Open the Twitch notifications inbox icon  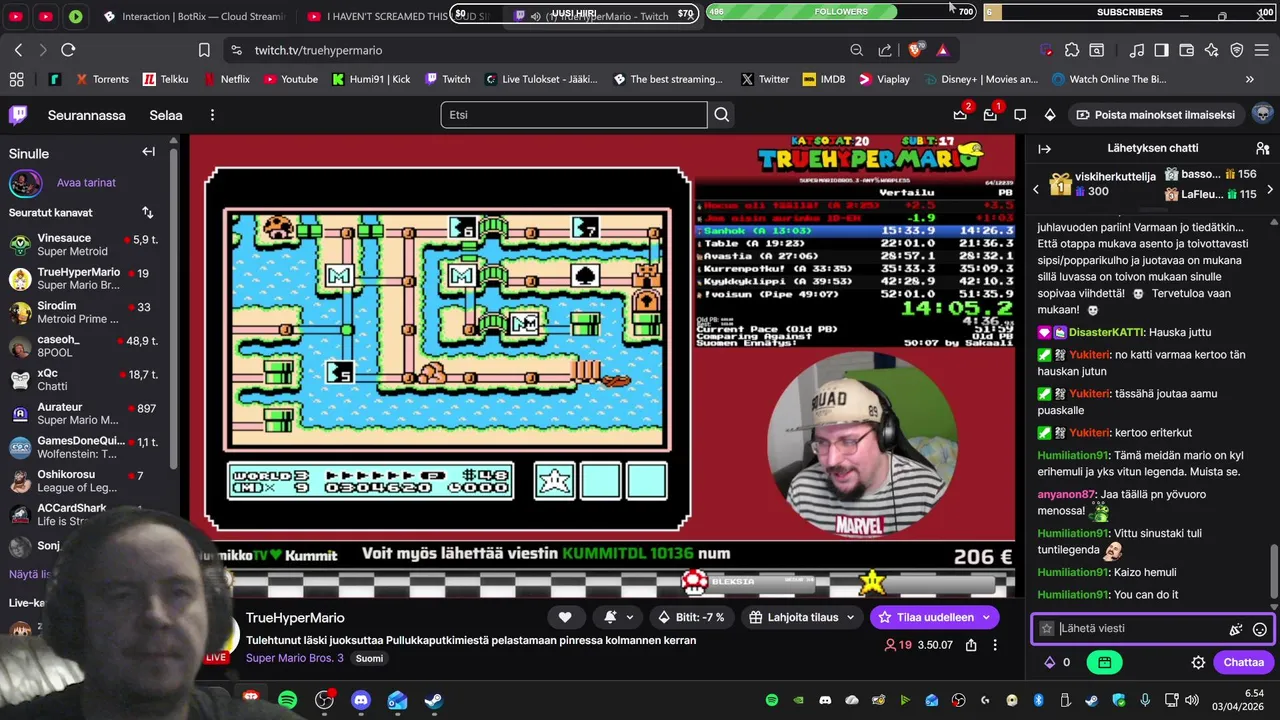[990, 115]
